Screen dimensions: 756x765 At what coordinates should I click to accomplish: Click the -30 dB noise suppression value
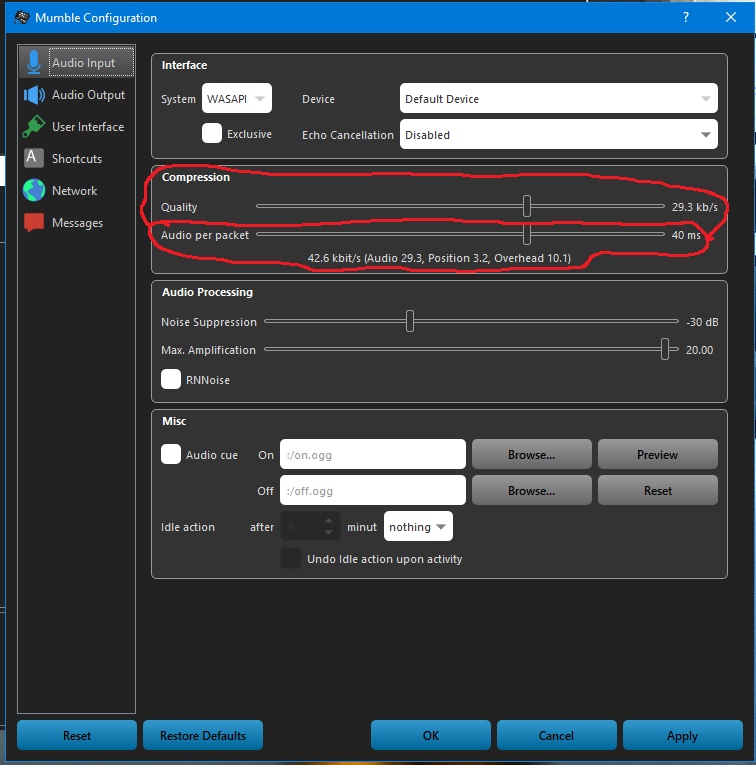click(702, 322)
